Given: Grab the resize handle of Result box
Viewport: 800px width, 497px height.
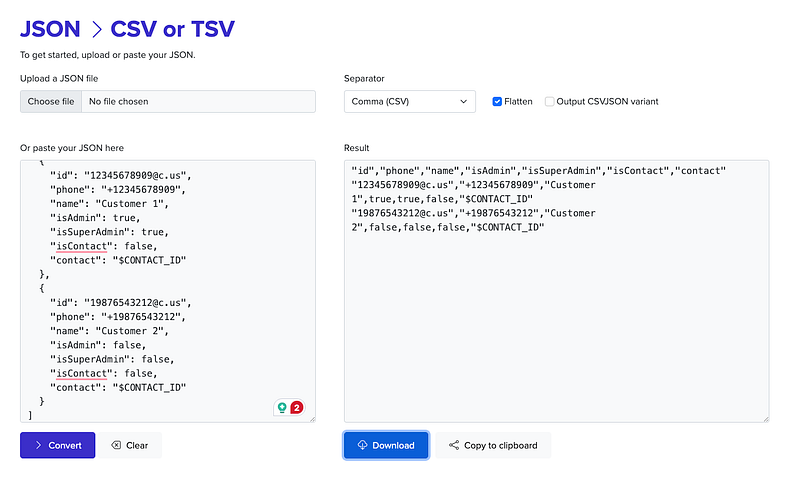Looking at the screenshot, I should pos(765,418).
